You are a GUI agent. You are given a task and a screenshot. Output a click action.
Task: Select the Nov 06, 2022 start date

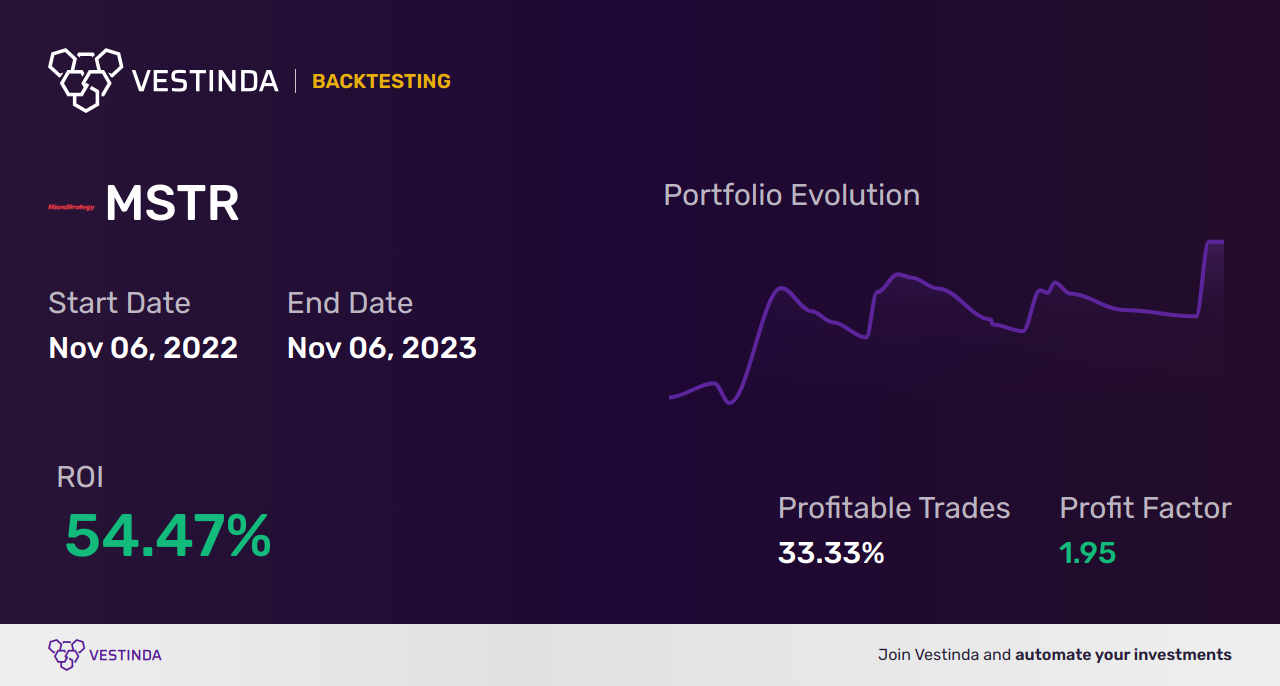click(x=143, y=348)
